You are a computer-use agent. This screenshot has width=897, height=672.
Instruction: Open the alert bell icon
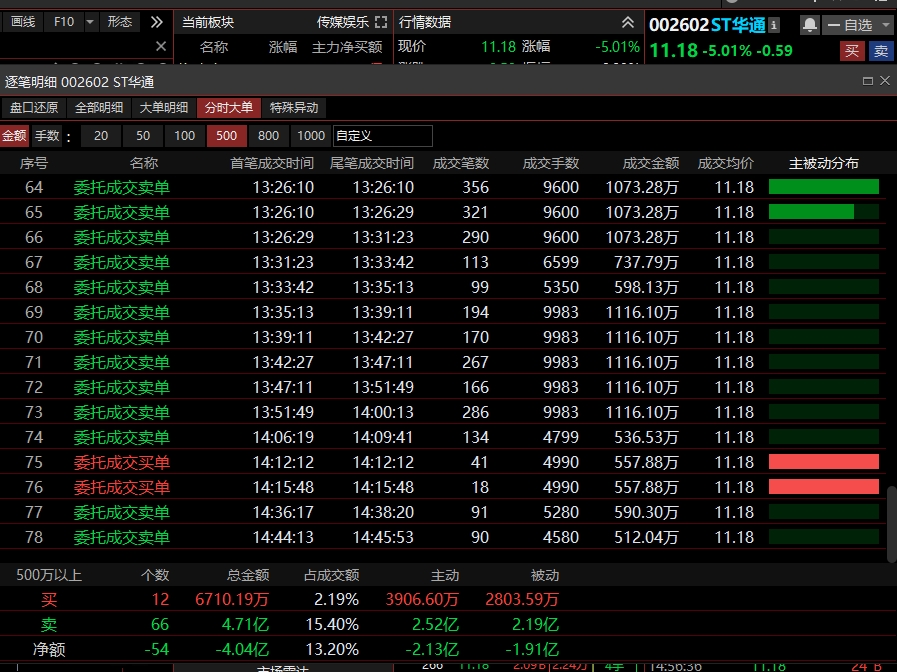coord(809,25)
